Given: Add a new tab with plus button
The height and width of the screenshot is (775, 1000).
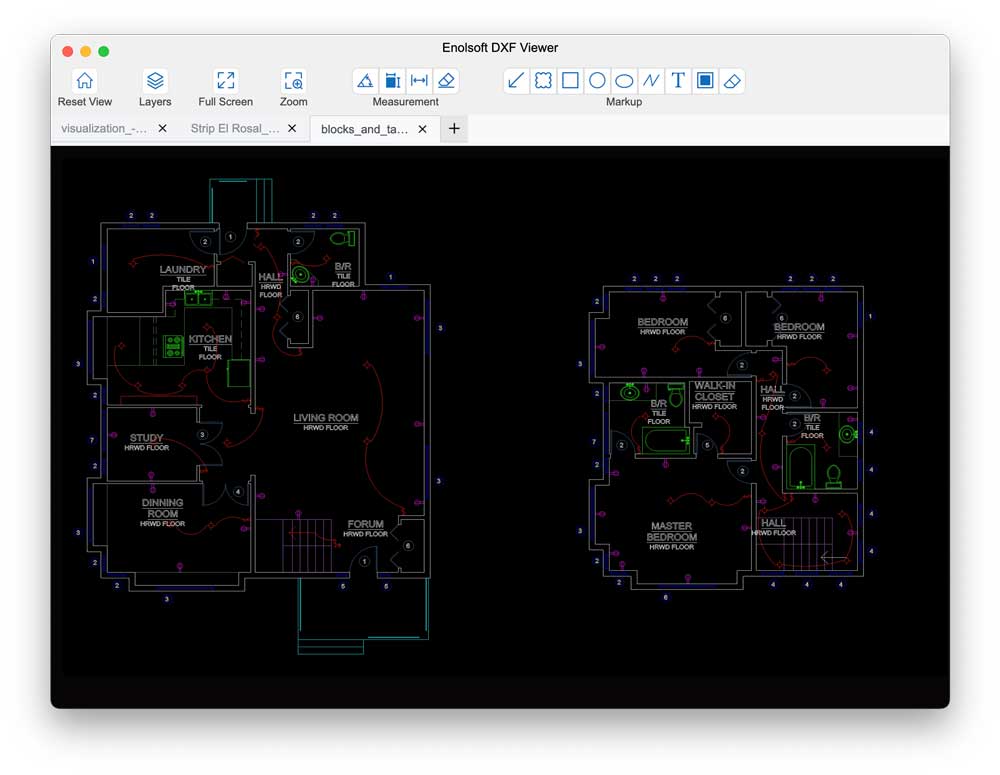Looking at the screenshot, I should point(454,129).
